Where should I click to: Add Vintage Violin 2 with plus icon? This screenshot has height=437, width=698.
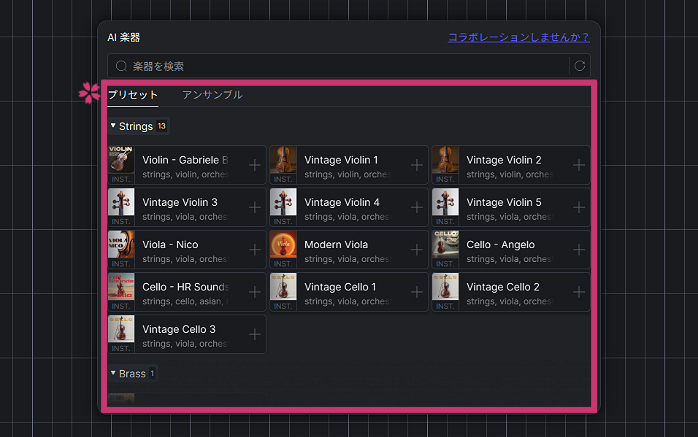[578, 165]
